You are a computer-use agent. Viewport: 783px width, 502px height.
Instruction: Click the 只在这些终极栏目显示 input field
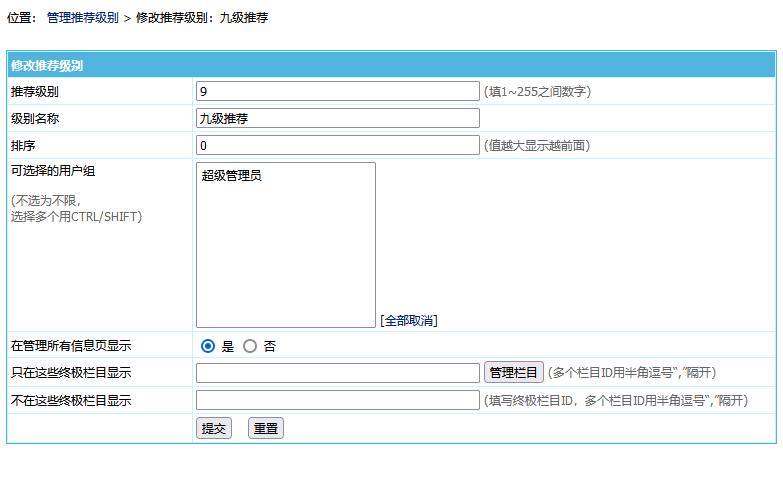(x=338, y=373)
